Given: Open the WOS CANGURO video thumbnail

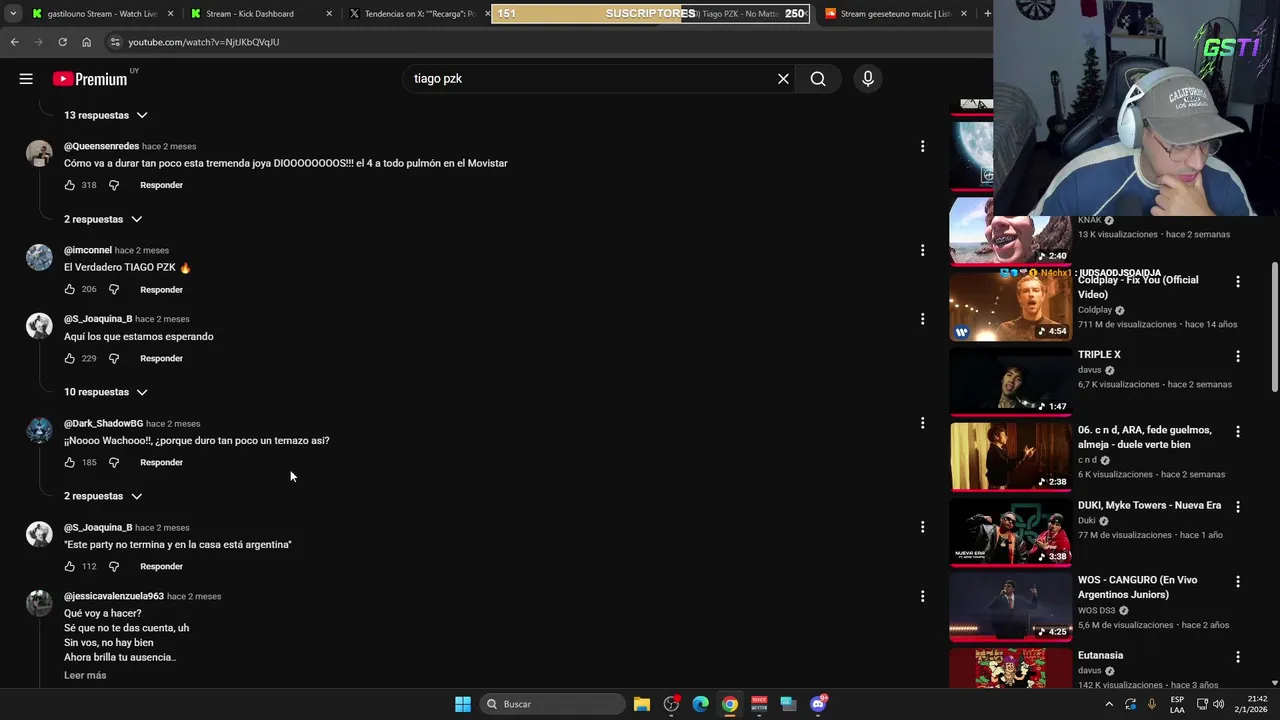Looking at the screenshot, I should pyautogui.click(x=1010, y=606).
